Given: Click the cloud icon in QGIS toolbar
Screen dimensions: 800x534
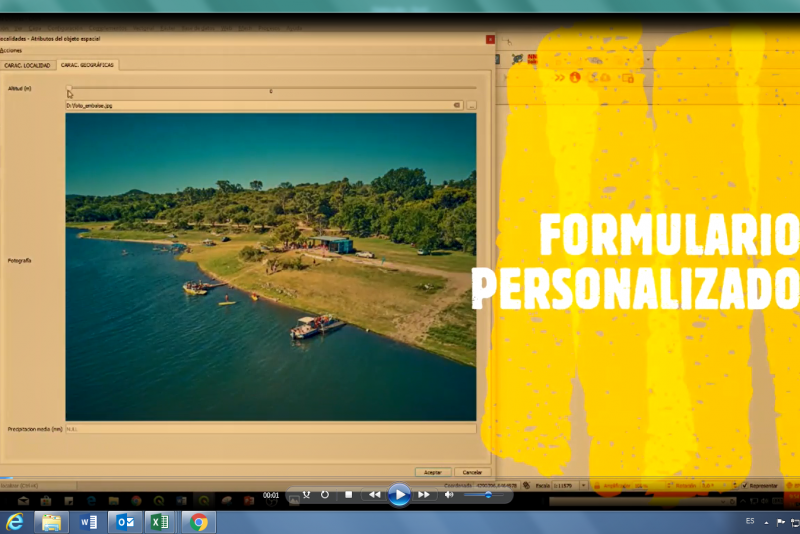Looking at the screenshot, I should click(606, 78).
